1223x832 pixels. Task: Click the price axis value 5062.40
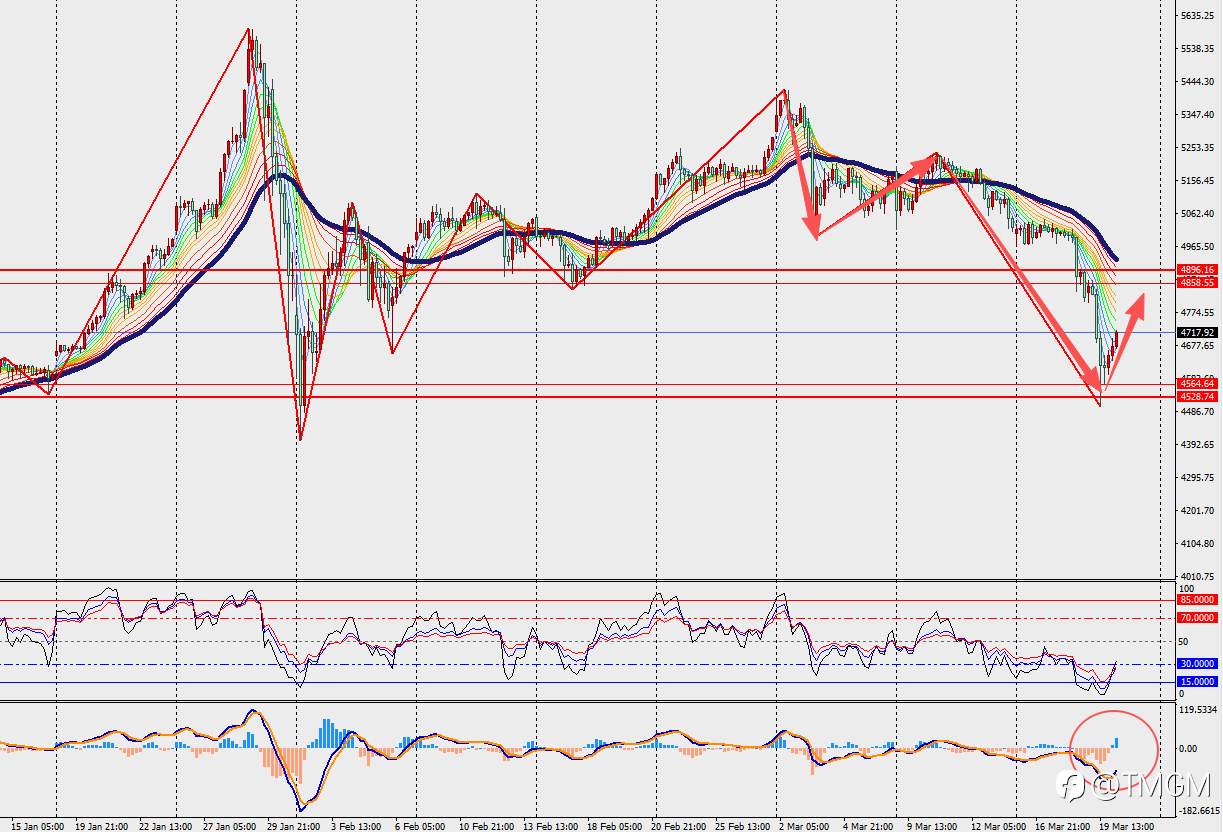click(1197, 214)
